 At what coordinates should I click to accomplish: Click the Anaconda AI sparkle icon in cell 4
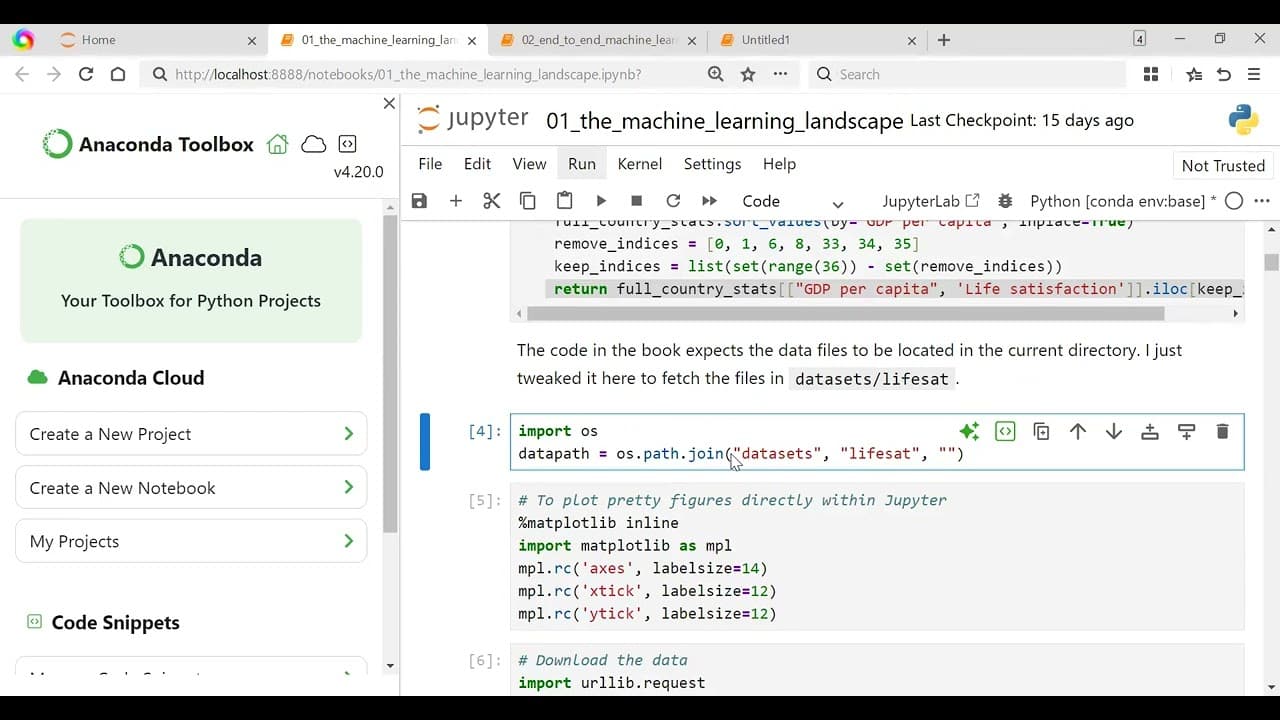click(x=968, y=431)
